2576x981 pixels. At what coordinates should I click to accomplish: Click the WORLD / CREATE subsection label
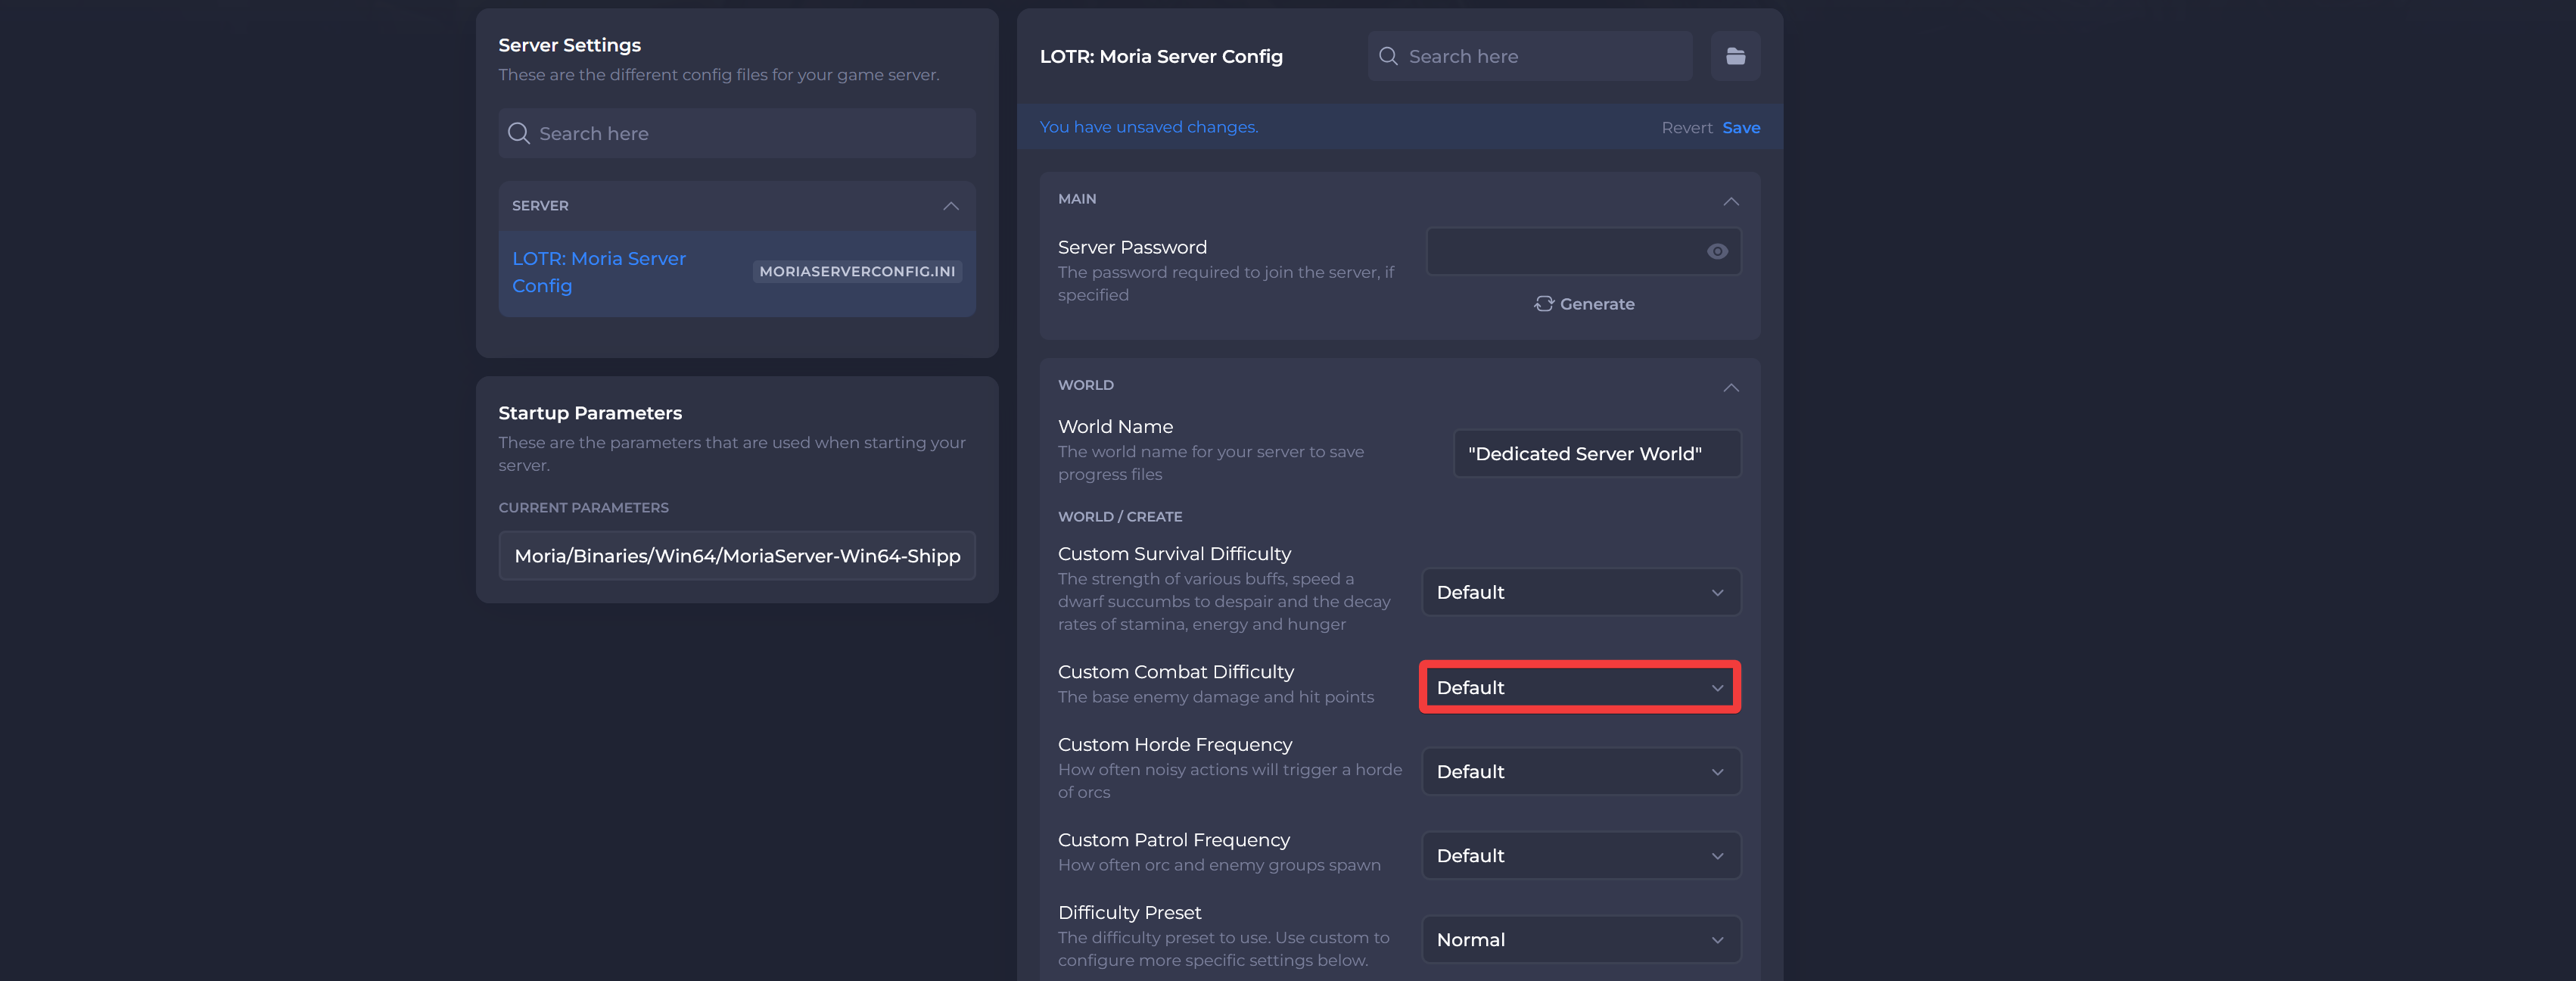[x=1120, y=516]
